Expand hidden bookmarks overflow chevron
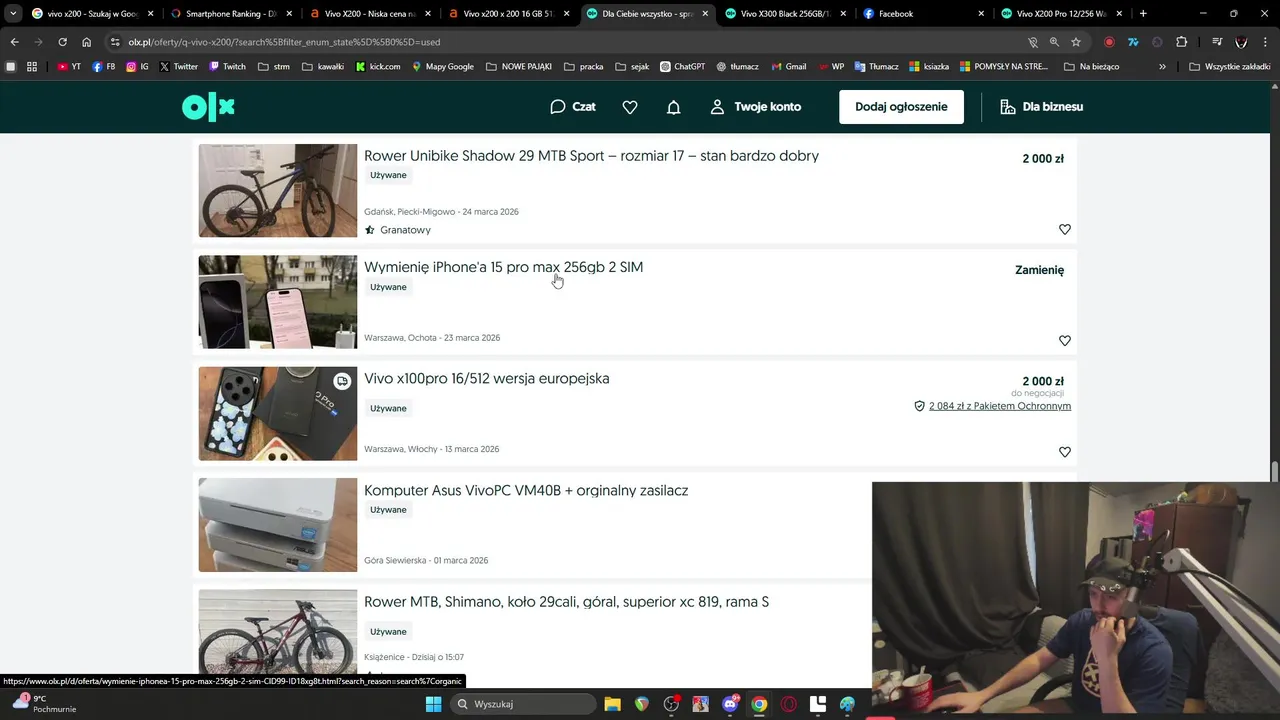 1162,66
